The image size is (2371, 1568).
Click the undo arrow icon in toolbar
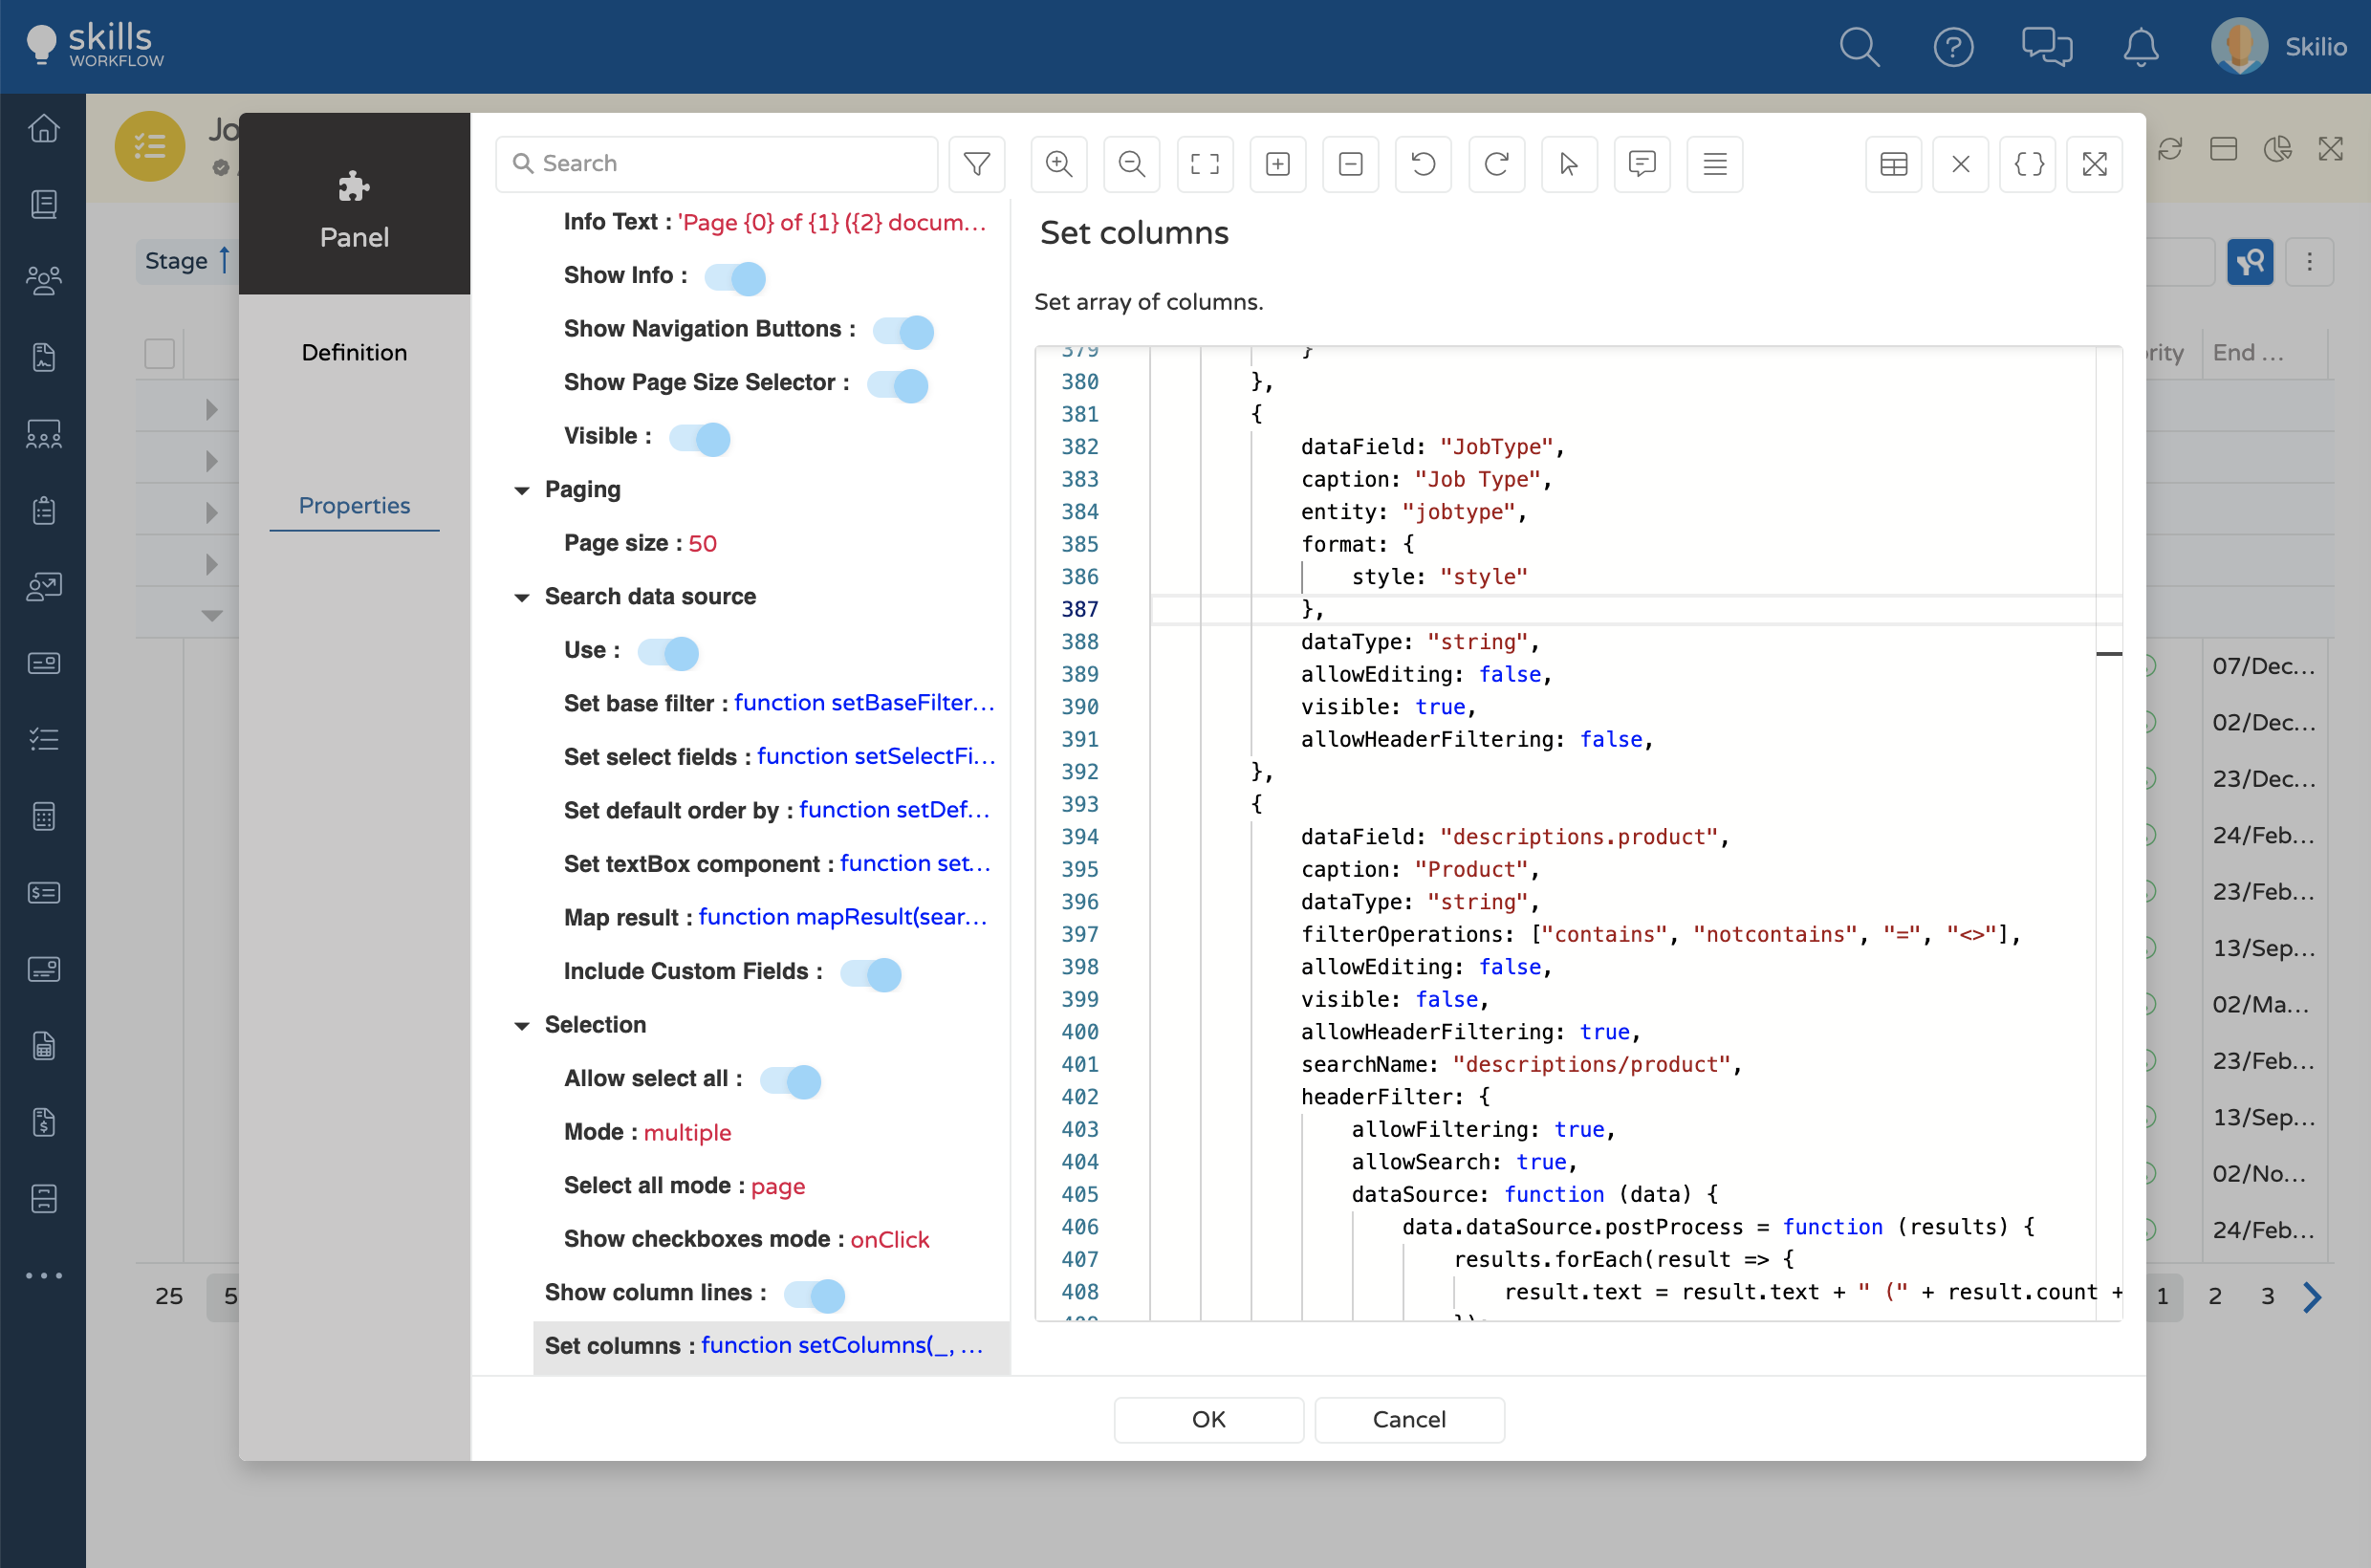(x=1422, y=163)
